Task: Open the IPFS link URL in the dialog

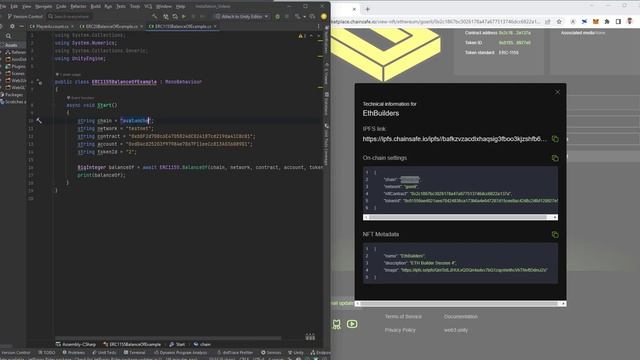Action: pyautogui.click(x=454, y=139)
